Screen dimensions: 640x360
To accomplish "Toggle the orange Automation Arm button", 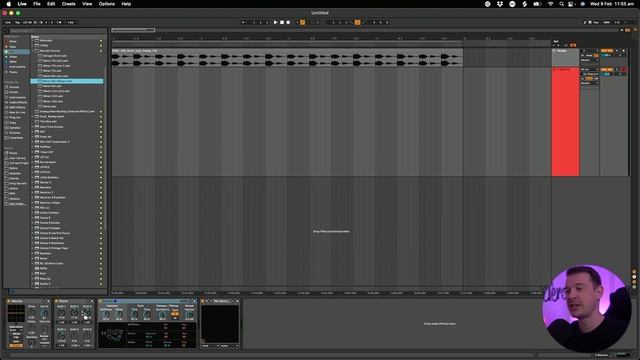I will click(302, 22).
